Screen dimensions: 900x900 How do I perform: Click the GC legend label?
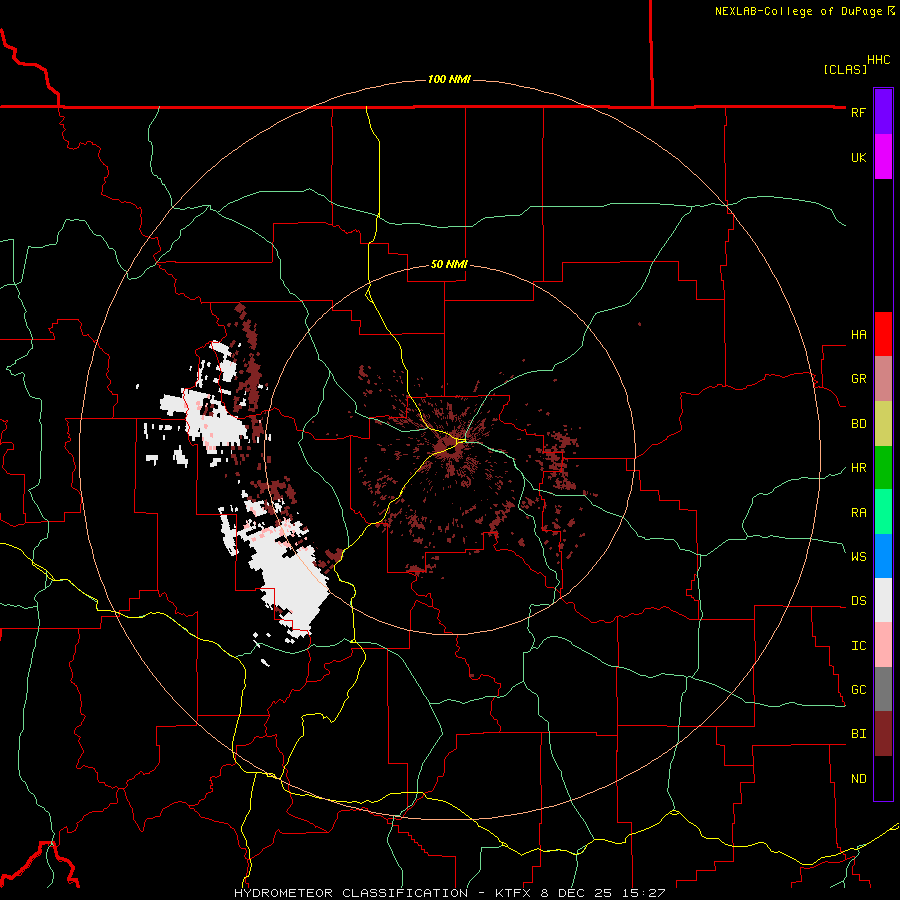[858, 690]
